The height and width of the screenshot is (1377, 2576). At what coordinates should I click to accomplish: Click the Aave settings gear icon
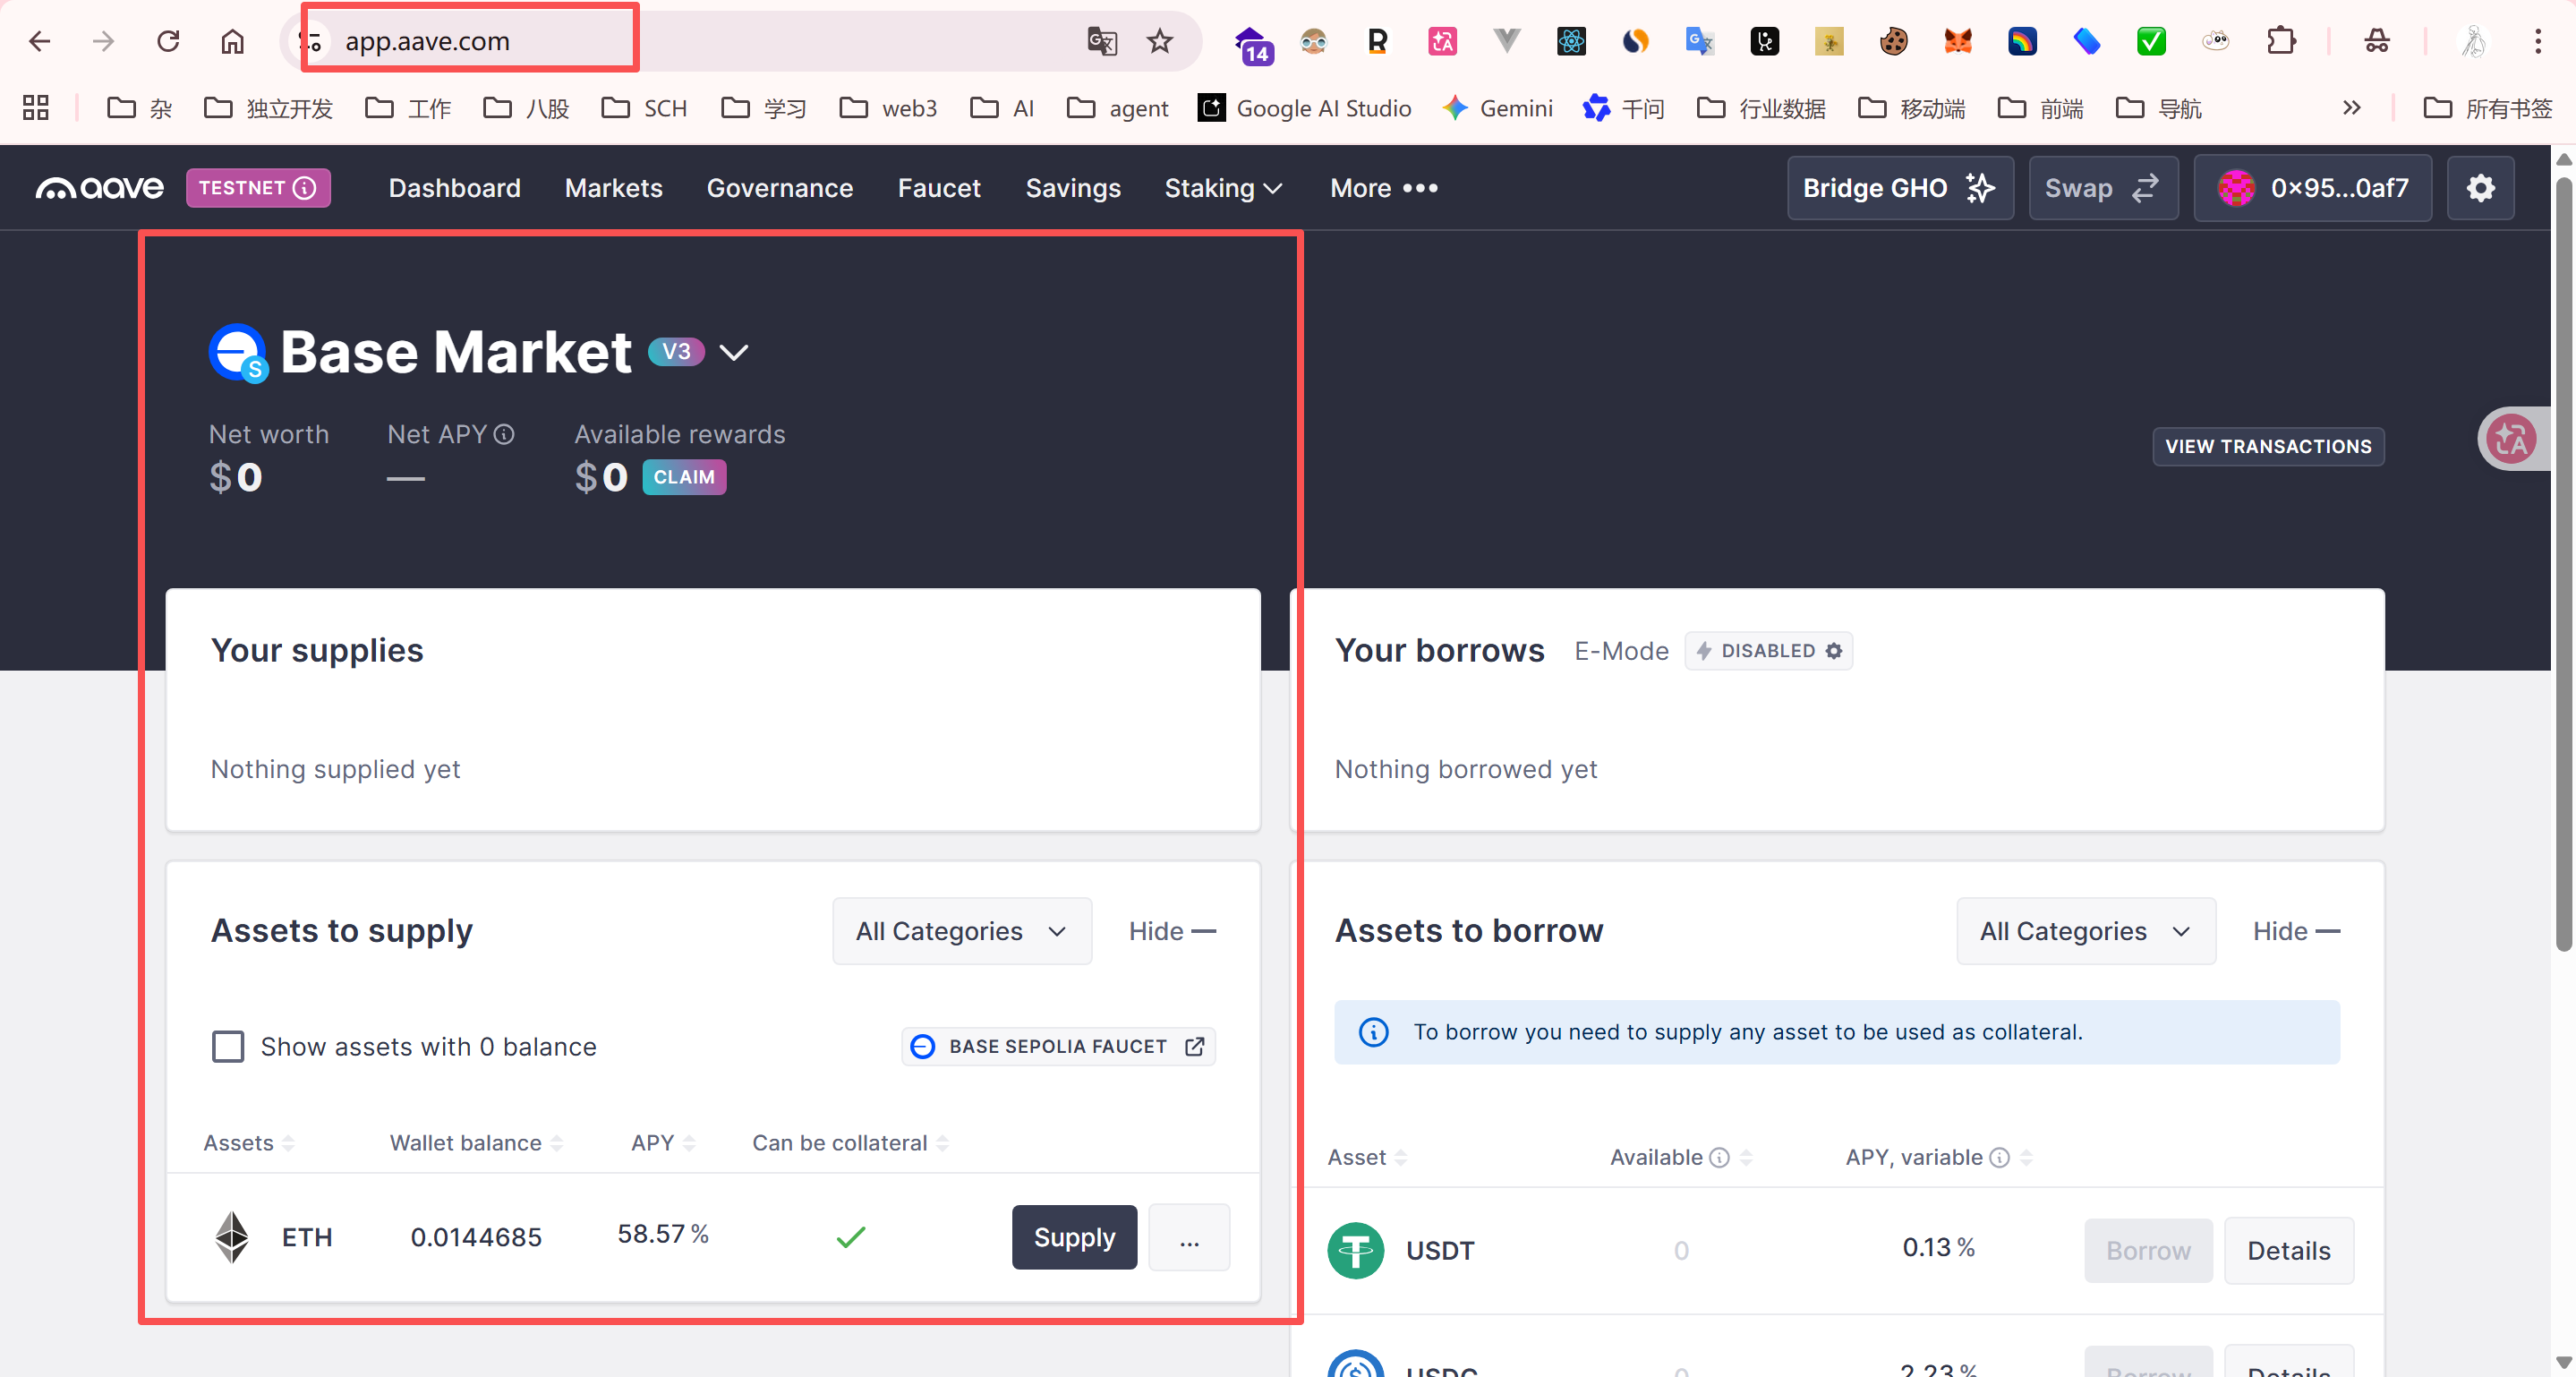pyautogui.click(x=2480, y=188)
